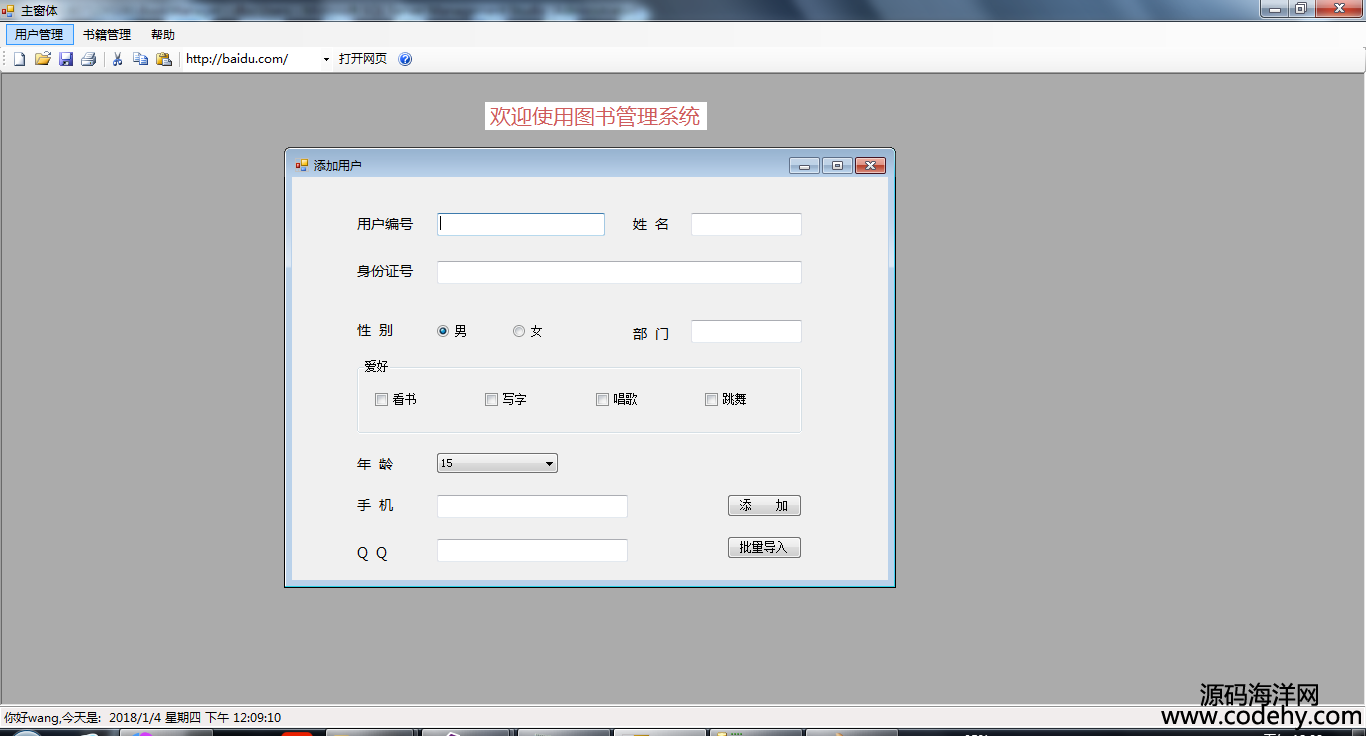1366x736 pixels.
Task: Select the 男 gender radio button
Action: coord(443,331)
